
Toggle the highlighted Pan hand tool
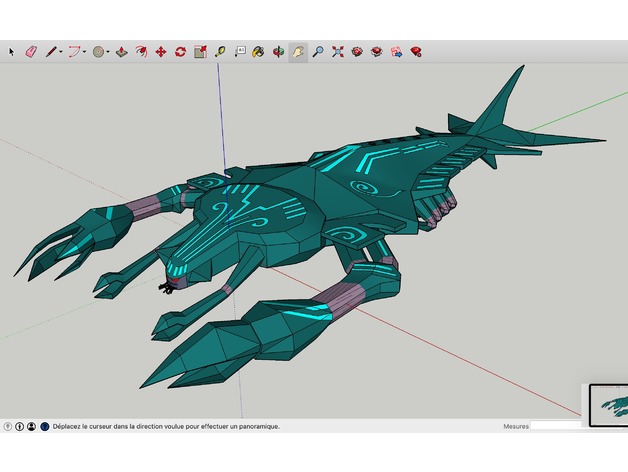[298, 51]
